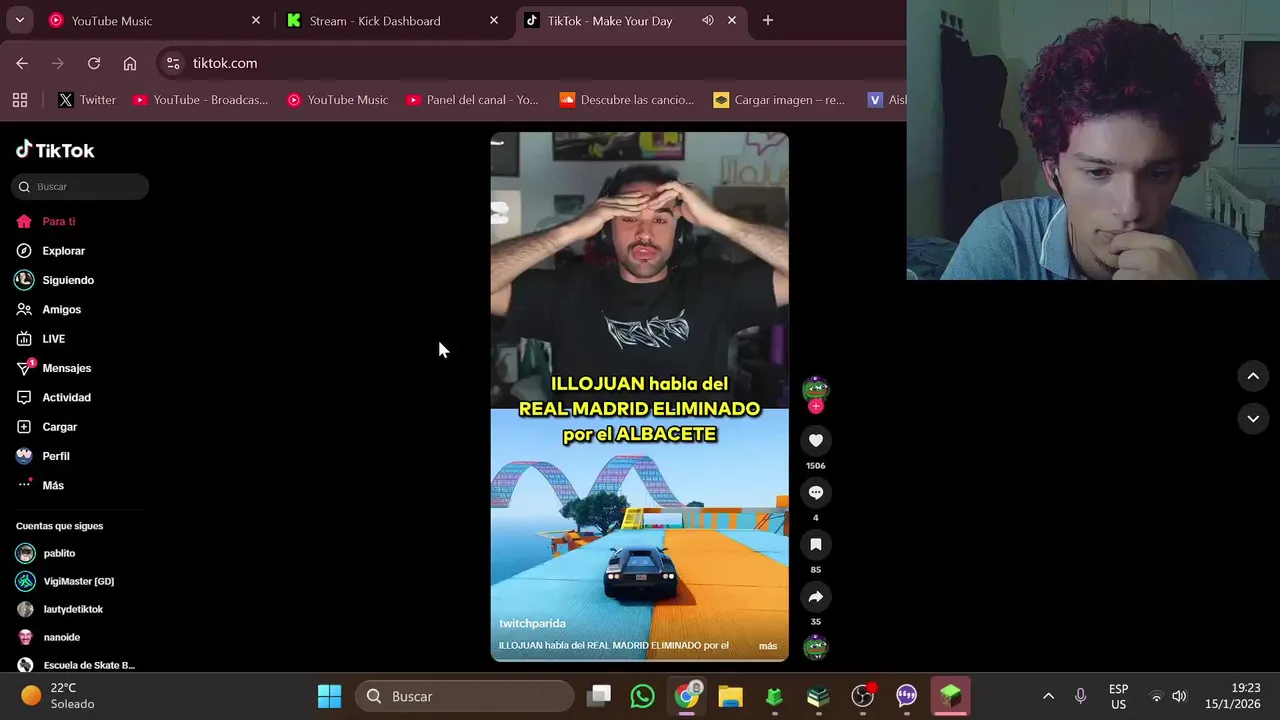View site information icon in address bar
The image size is (1280, 720).
click(173, 63)
